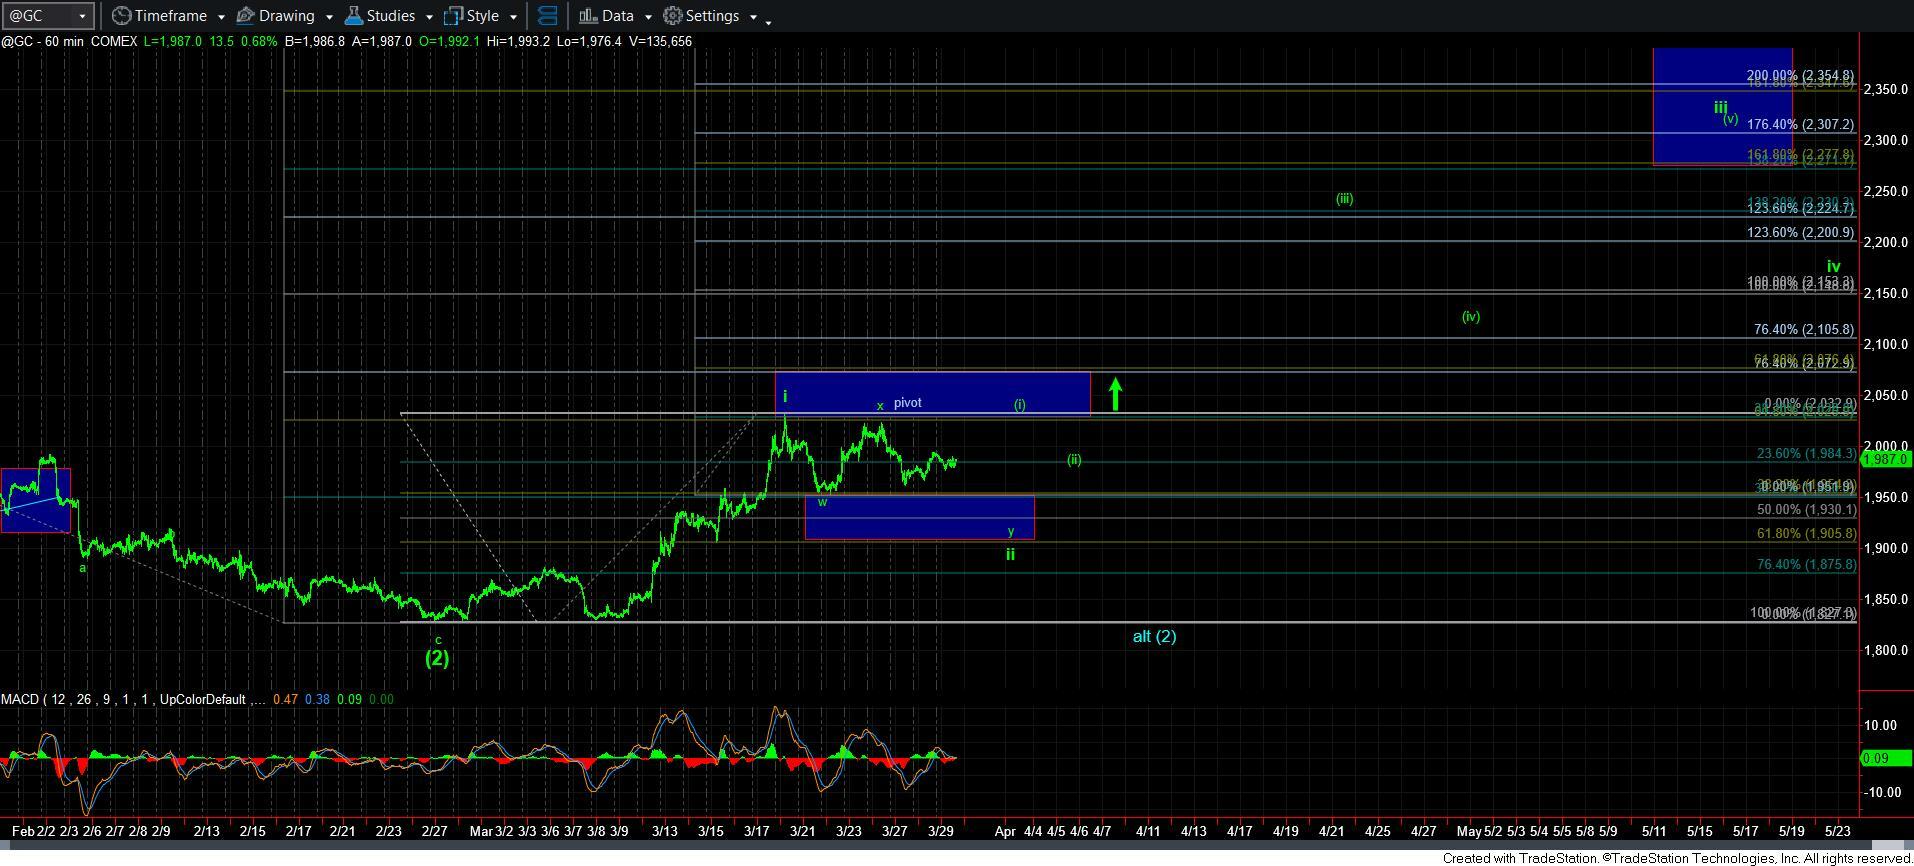
Task: Open the Timeframe menu label
Action: tap(170, 16)
